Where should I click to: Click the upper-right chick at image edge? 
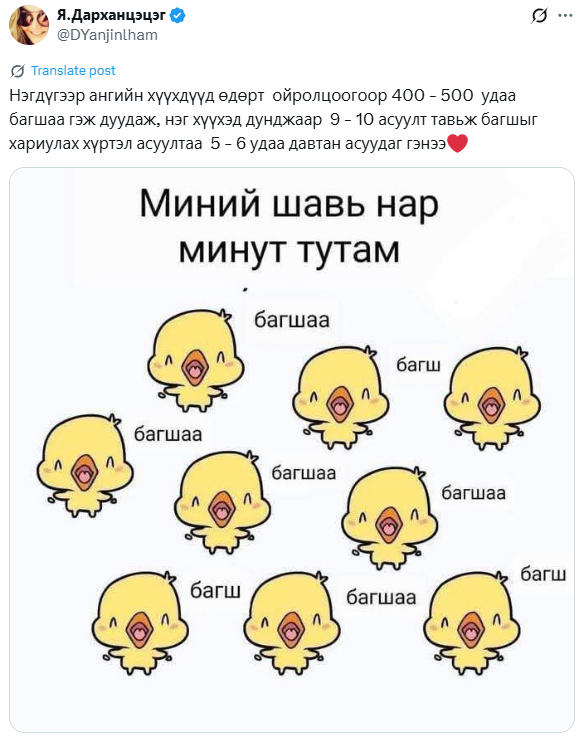coord(492,398)
